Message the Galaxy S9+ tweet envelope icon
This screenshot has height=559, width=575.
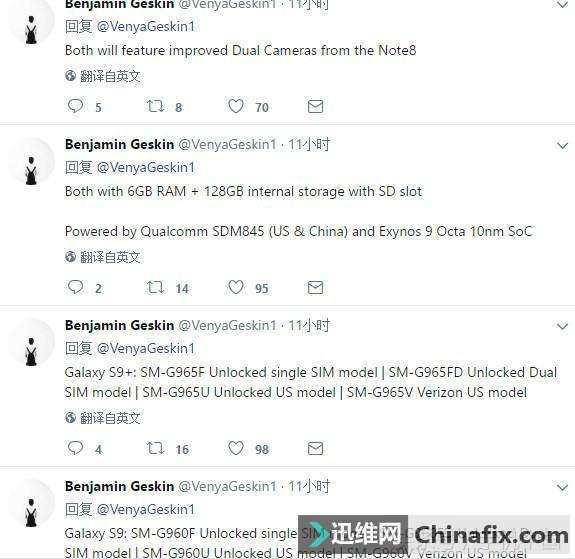tap(315, 448)
